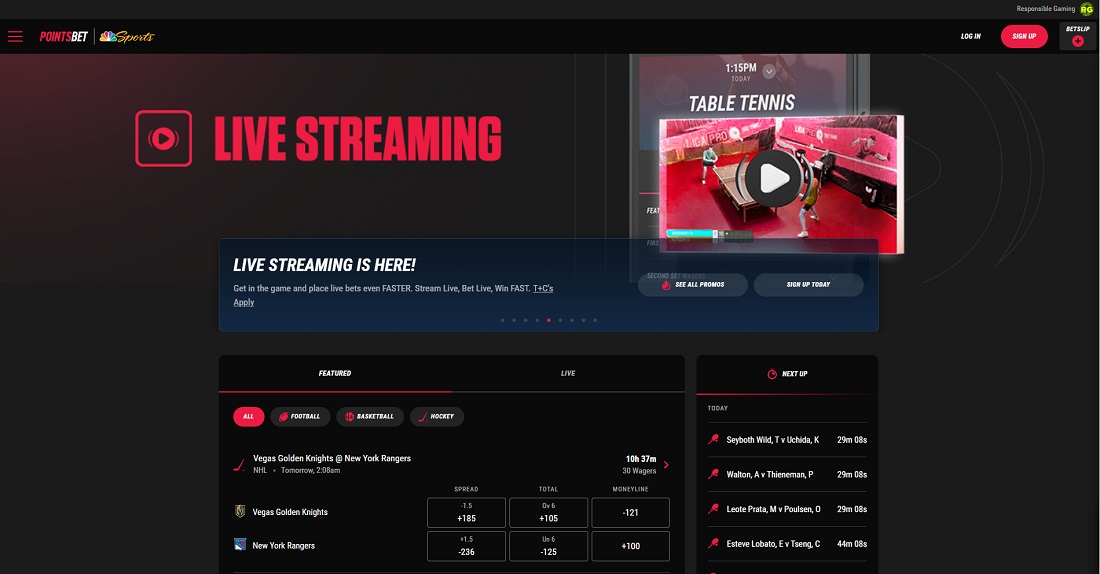
Task: Bet Rangers spread +1.5 -236
Action: 467,546
